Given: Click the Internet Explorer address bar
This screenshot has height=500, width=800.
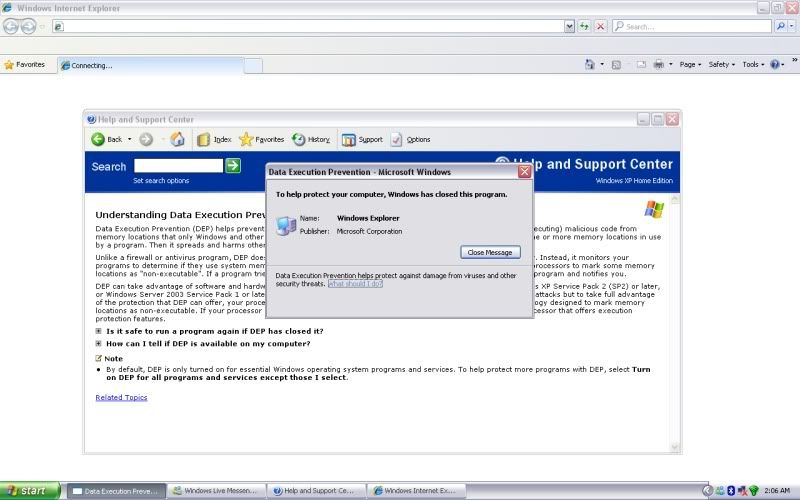Looking at the screenshot, I should pos(309,26).
